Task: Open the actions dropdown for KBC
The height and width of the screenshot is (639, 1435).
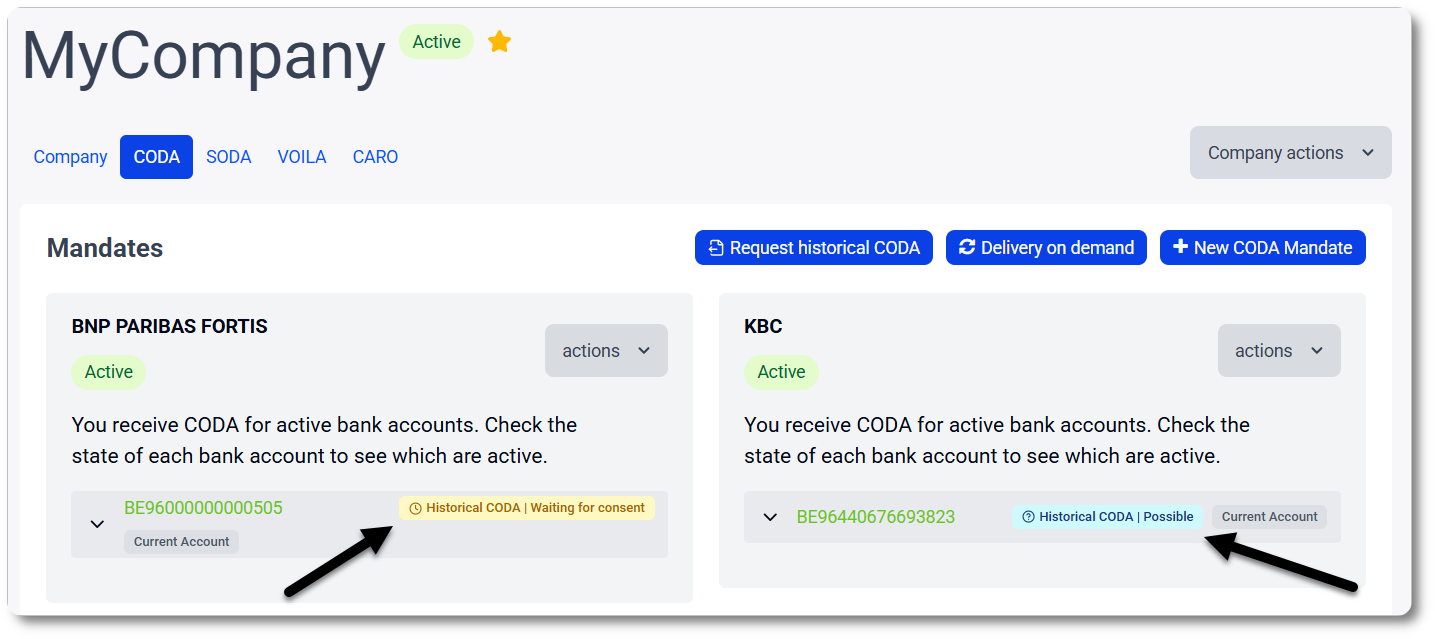Action: (1279, 350)
